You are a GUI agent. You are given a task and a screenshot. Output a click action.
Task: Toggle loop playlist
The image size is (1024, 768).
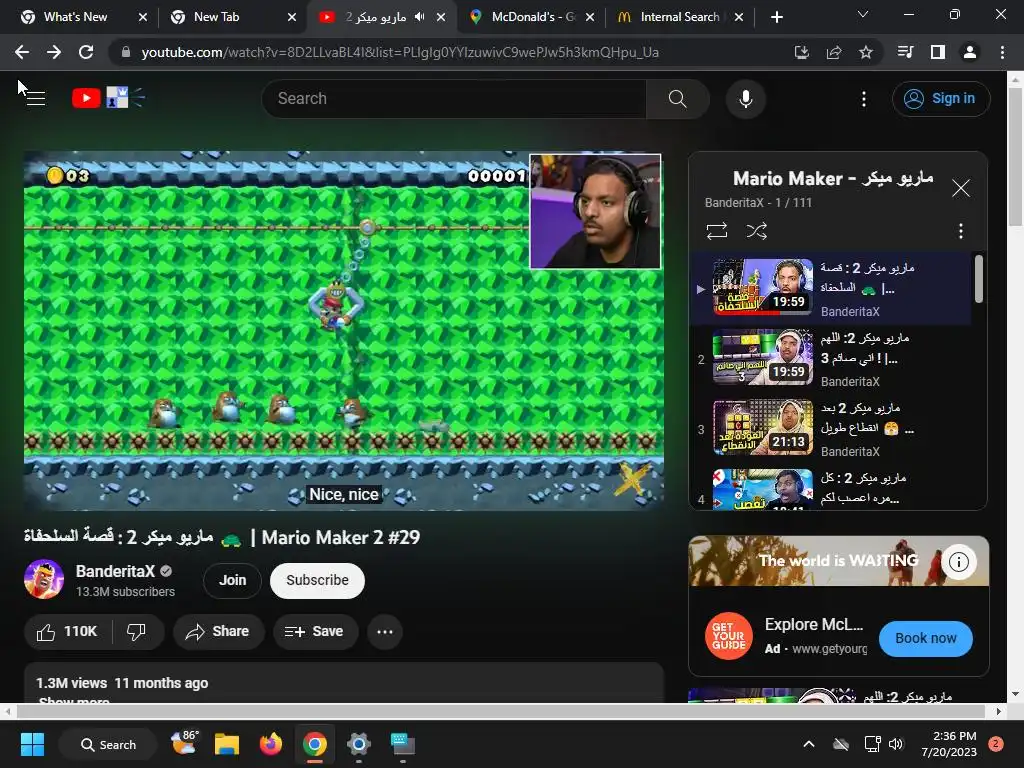716,231
